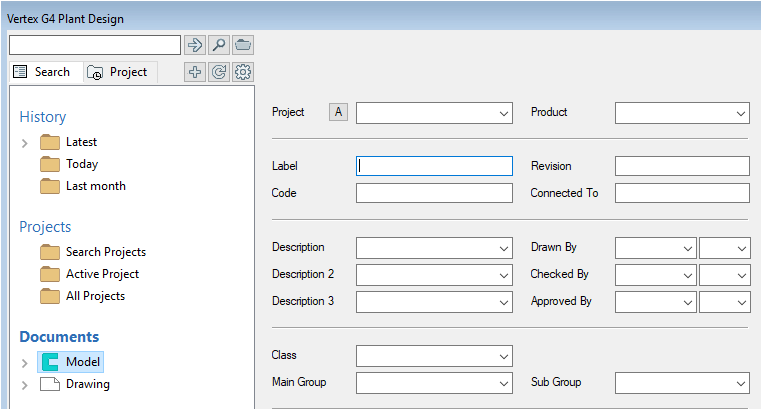The width and height of the screenshot is (761, 409).
Task: Expand the Latest history folder
Action: [24, 143]
